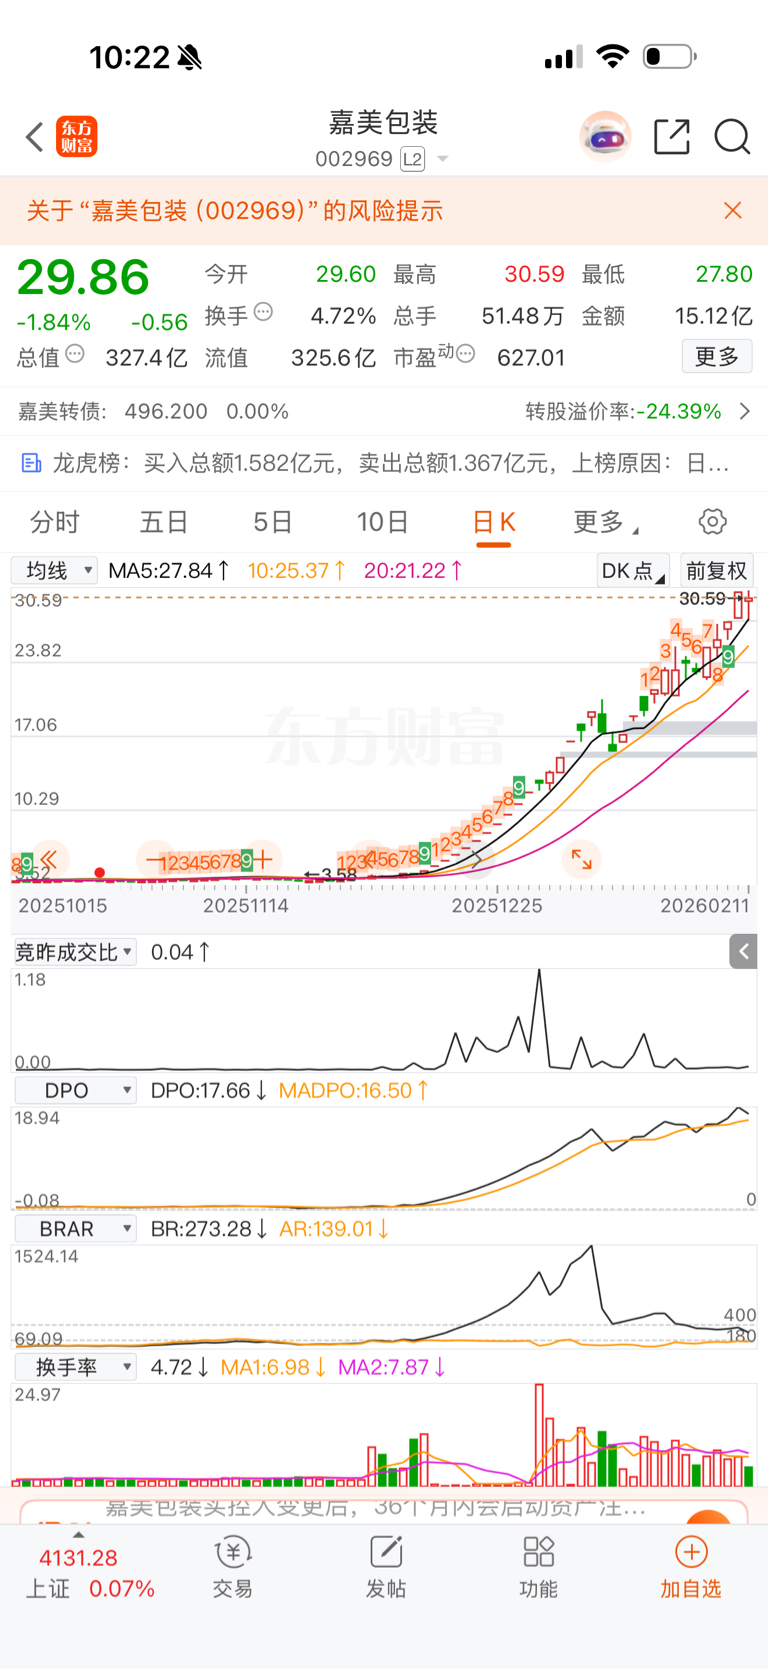The width and height of the screenshot is (768, 1669).
Task: Tap the 金额 15.12亿 value
Action: tap(714, 316)
